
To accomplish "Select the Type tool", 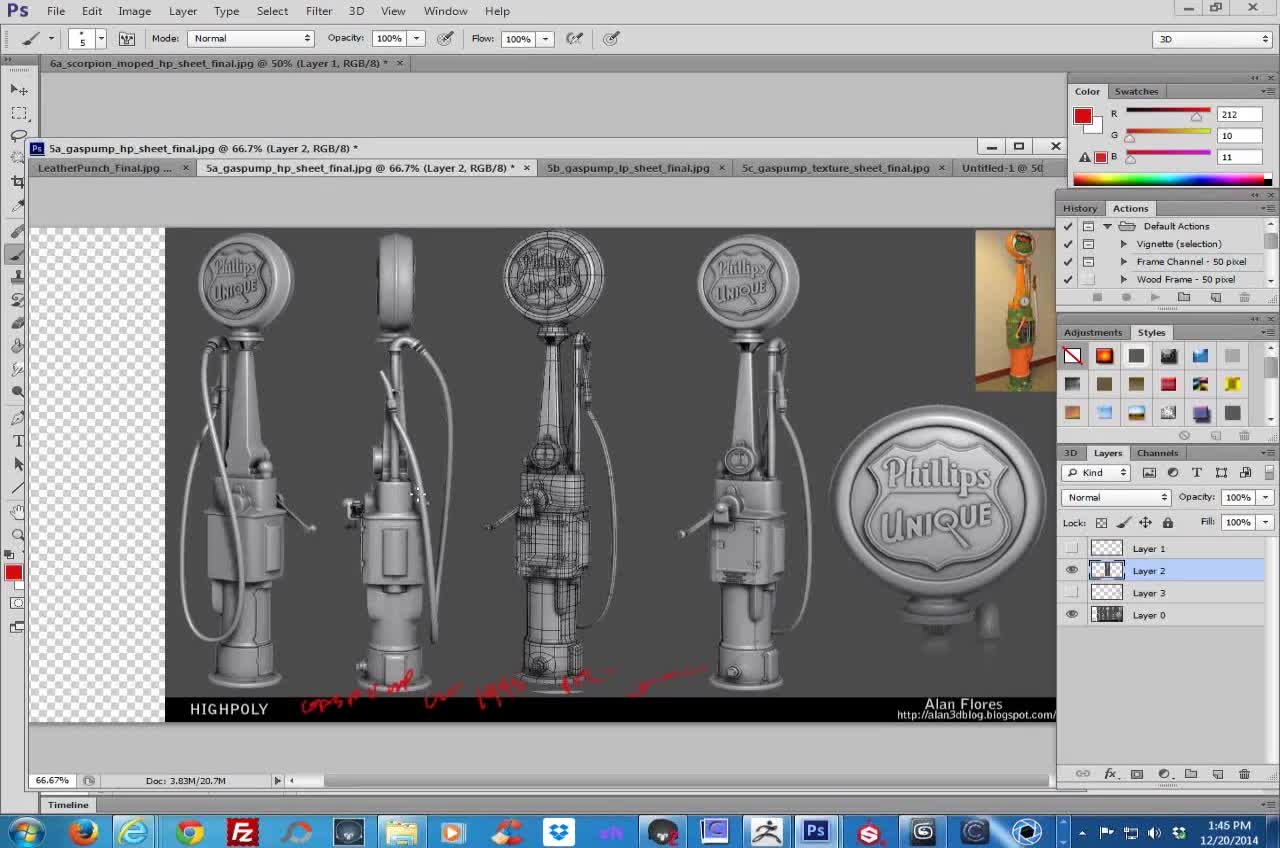I will click(18, 441).
